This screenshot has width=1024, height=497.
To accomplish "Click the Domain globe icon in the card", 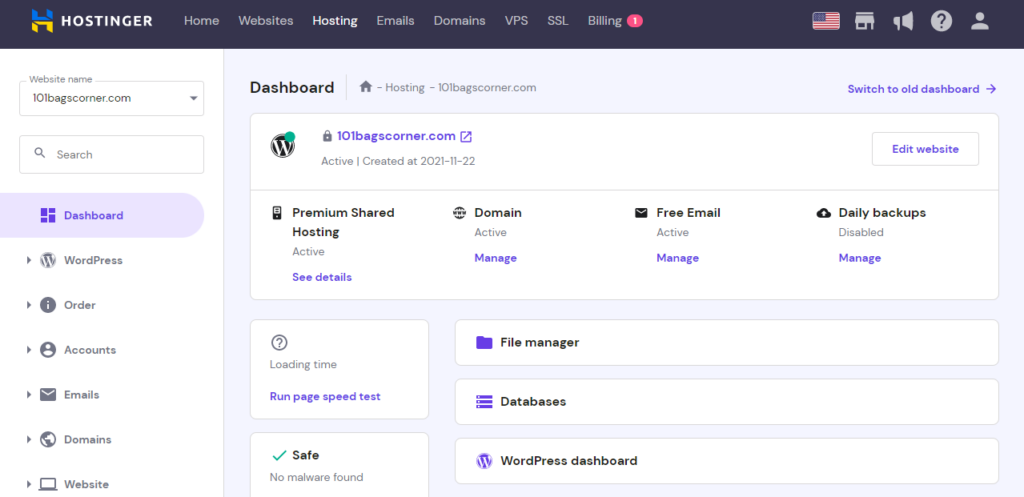I will coord(460,213).
